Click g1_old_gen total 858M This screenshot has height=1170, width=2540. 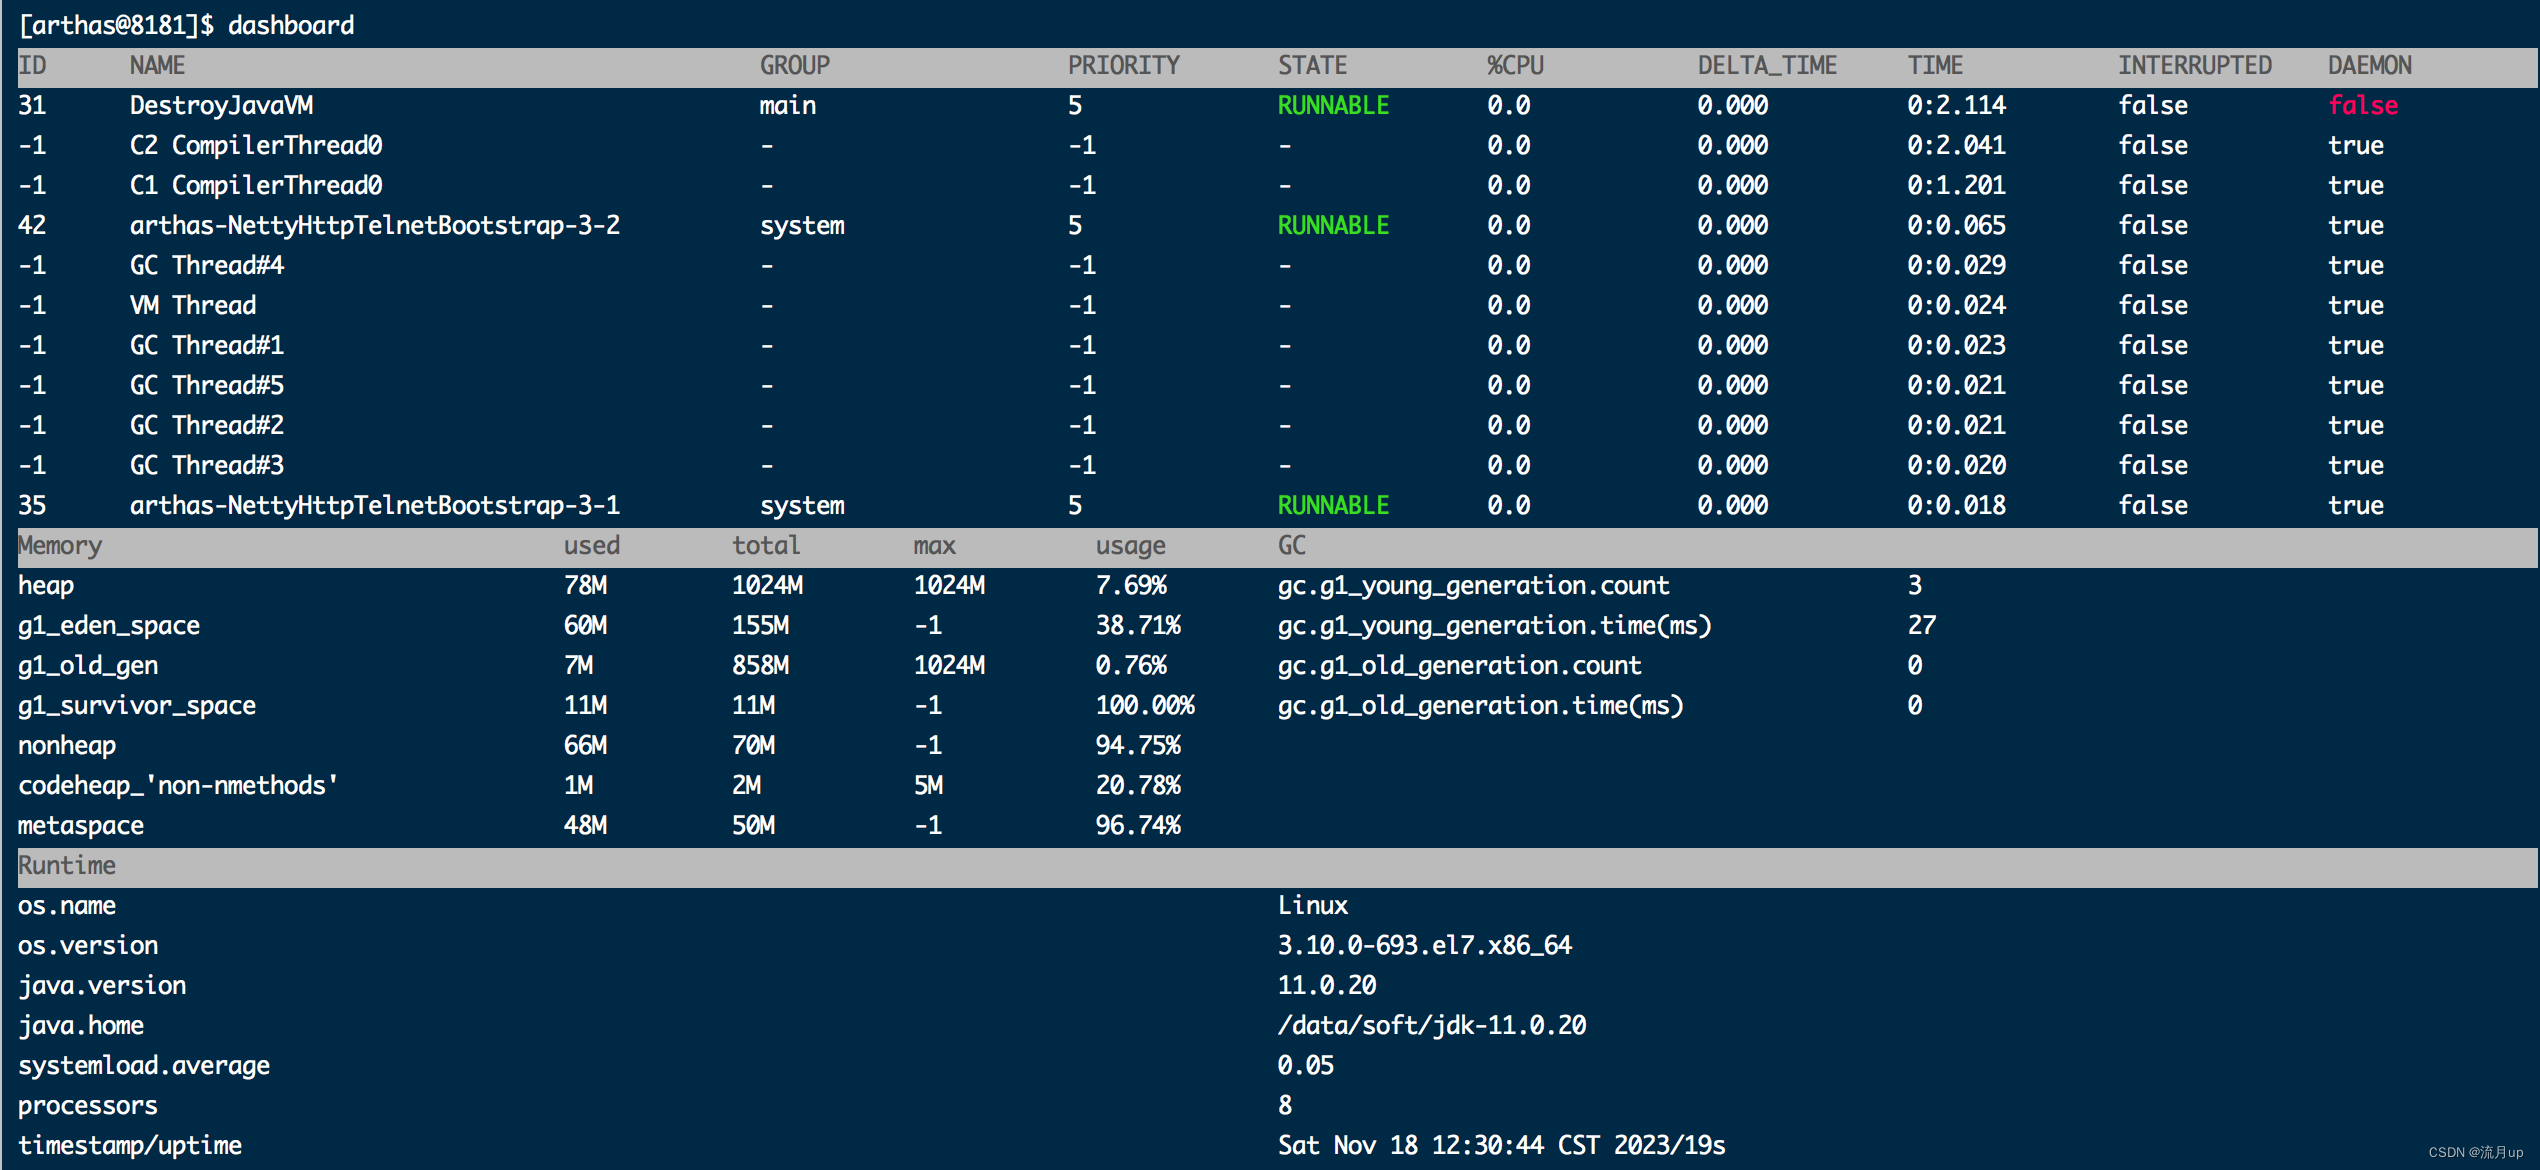(x=760, y=665)
